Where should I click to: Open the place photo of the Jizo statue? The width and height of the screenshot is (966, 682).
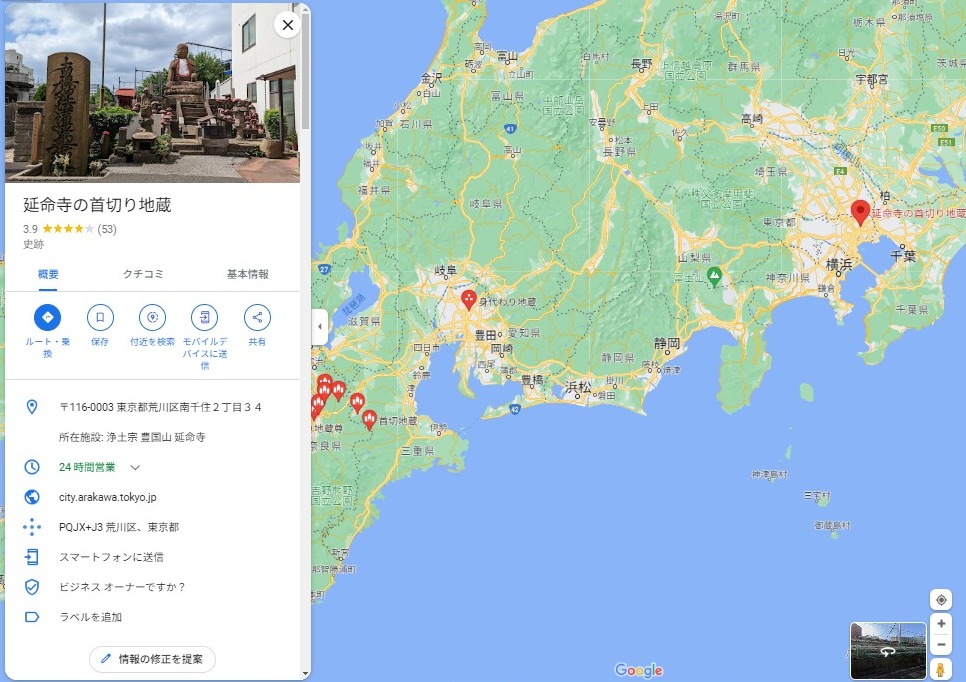tap(153, 93)
